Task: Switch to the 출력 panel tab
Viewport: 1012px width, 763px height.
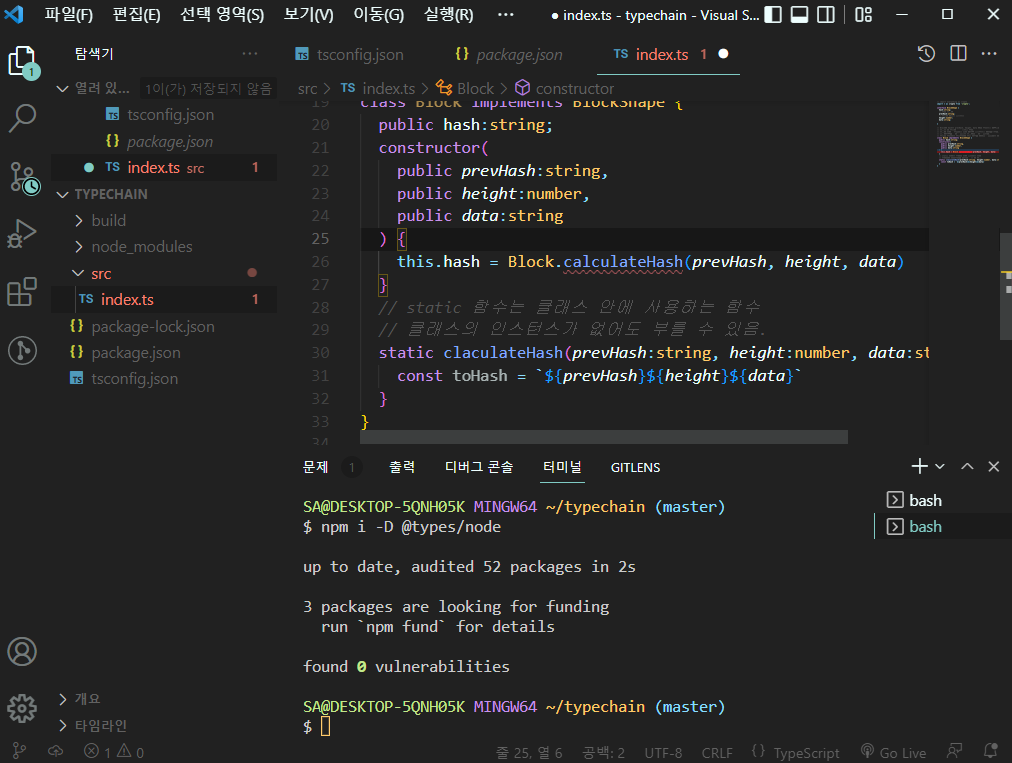Action: (402, 467)
